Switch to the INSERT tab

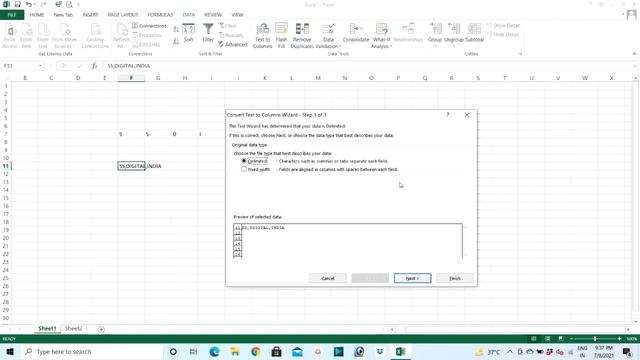90,15
